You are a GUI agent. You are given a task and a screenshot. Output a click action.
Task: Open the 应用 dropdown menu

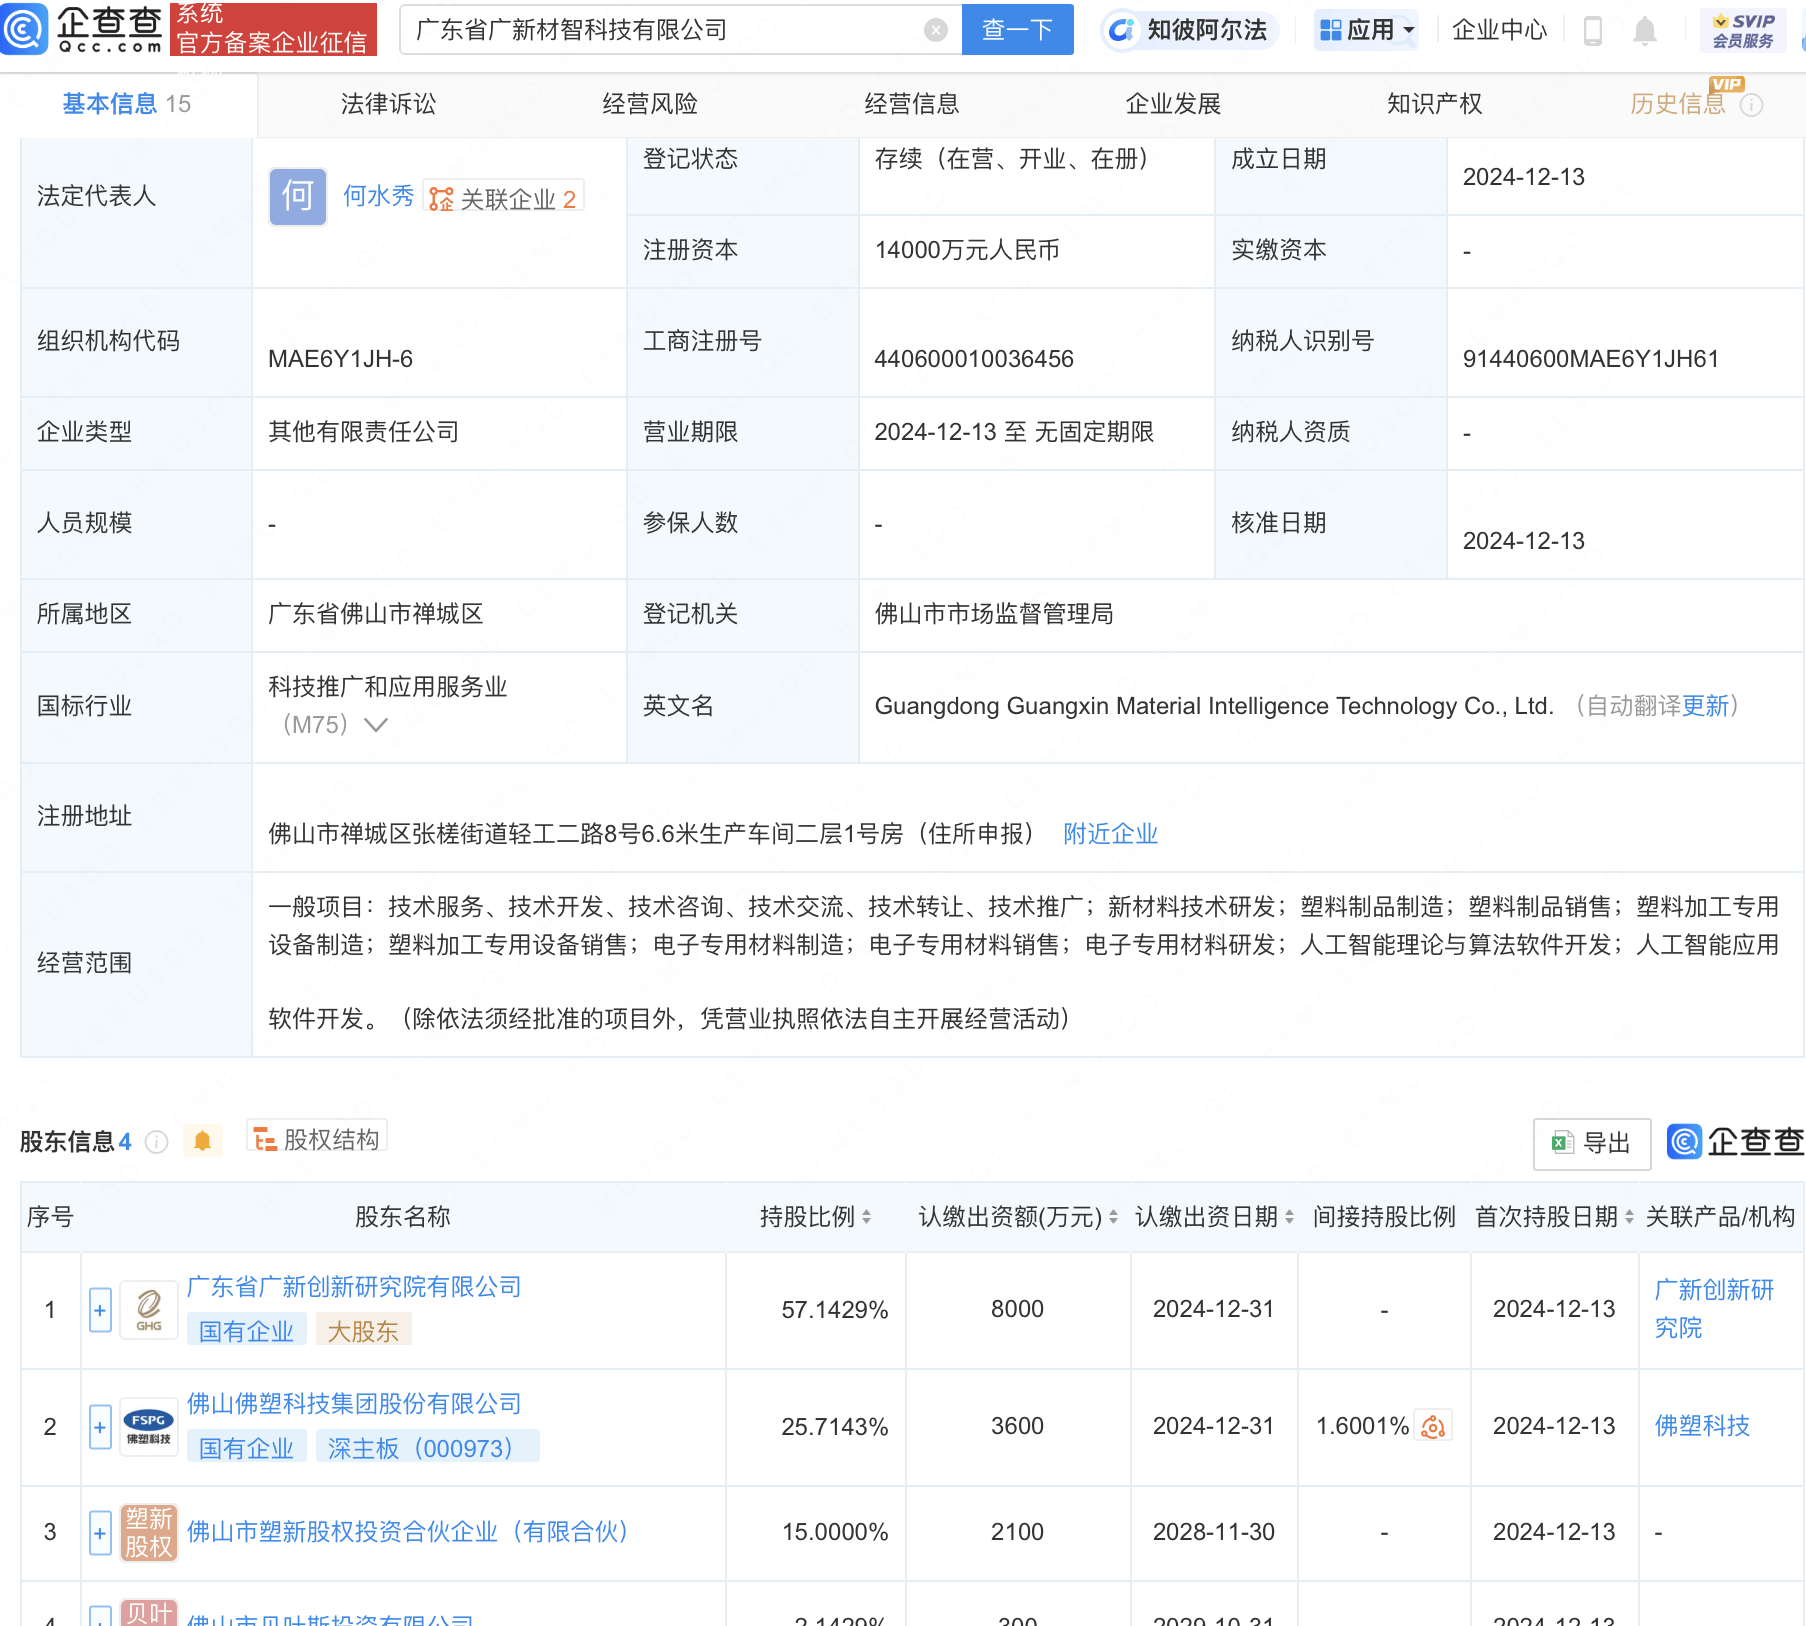pyautogui.click(x=1366, y=30)
